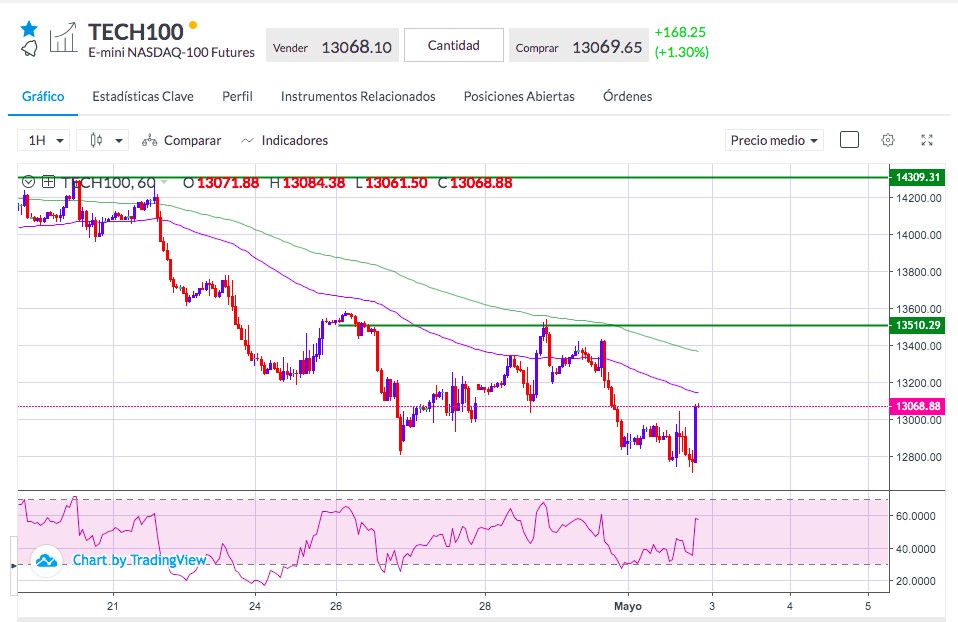Image resolution: width=958 pixels, height=622 pixels.
Task: Click the small arrow at left chart edge
Action: click(13, 566)
